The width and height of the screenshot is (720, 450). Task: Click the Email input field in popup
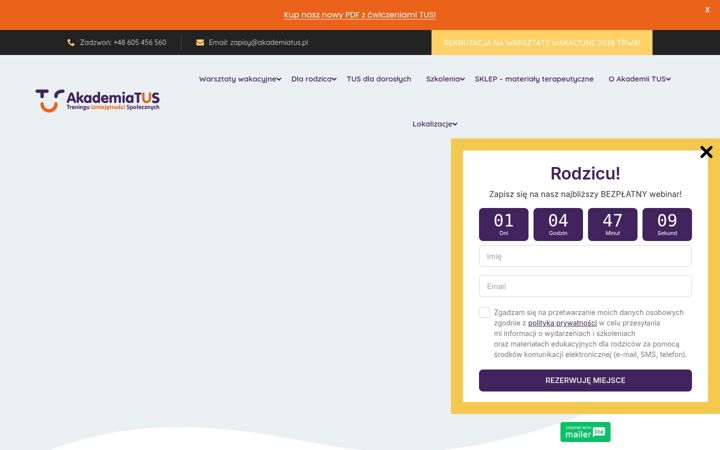click(x=585, y=286)
